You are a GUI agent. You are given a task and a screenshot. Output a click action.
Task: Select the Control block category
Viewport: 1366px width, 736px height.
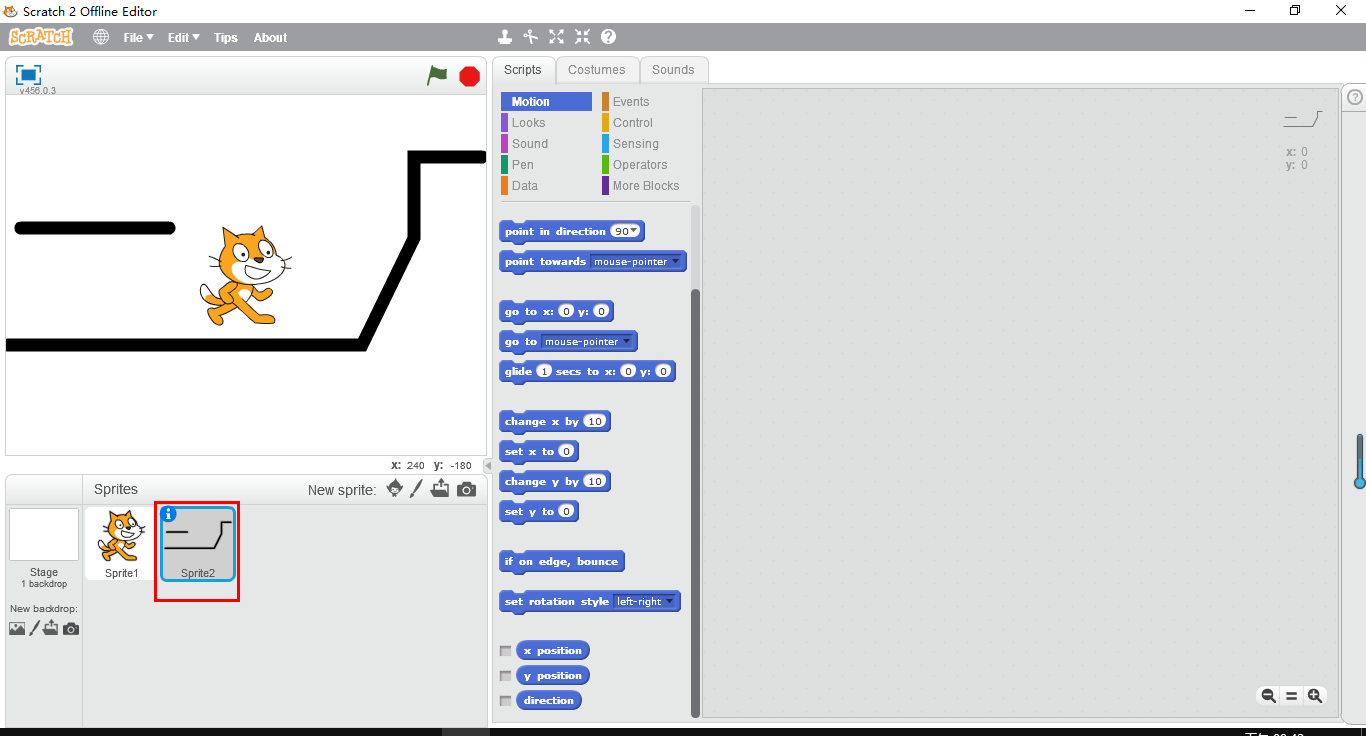(x=646, y=123)
